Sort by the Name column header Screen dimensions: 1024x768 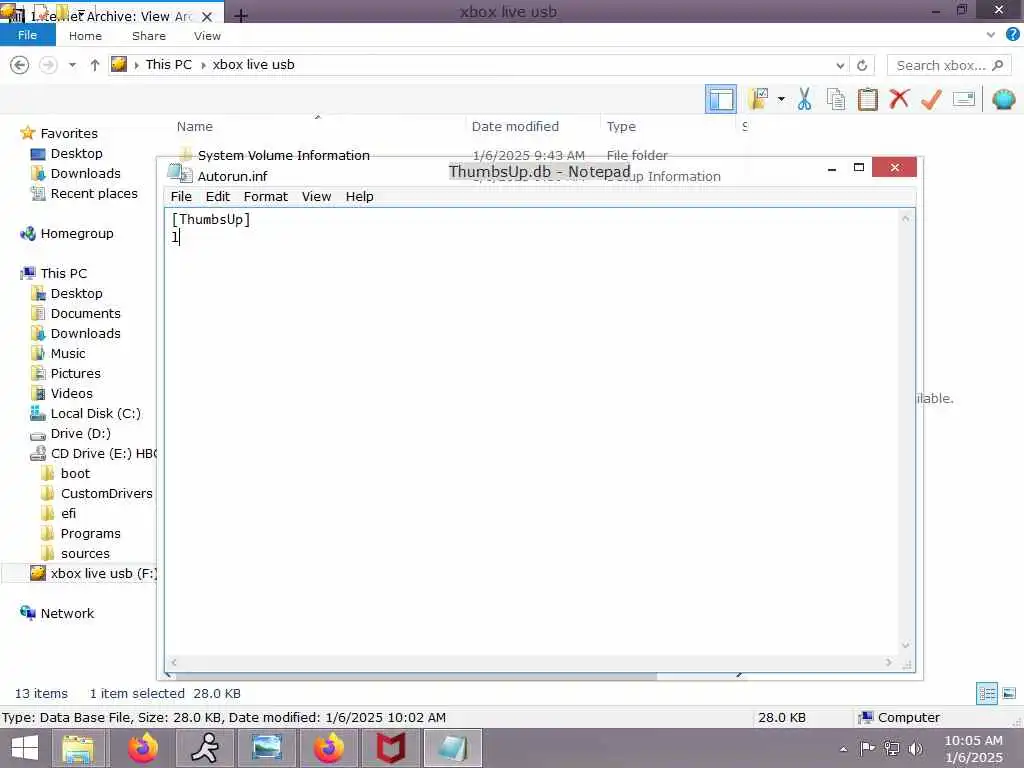click(195, 127)
